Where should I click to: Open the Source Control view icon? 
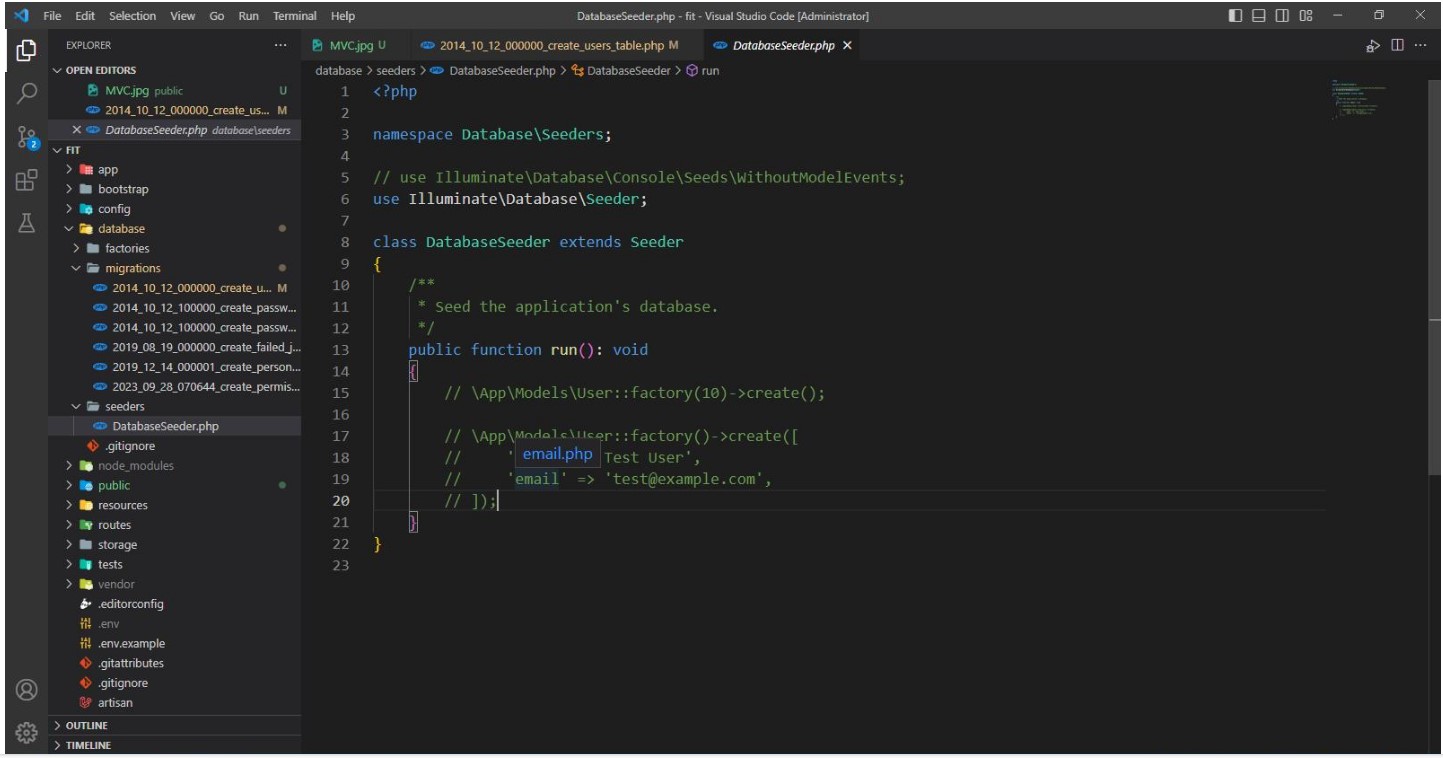click(27, 137)
